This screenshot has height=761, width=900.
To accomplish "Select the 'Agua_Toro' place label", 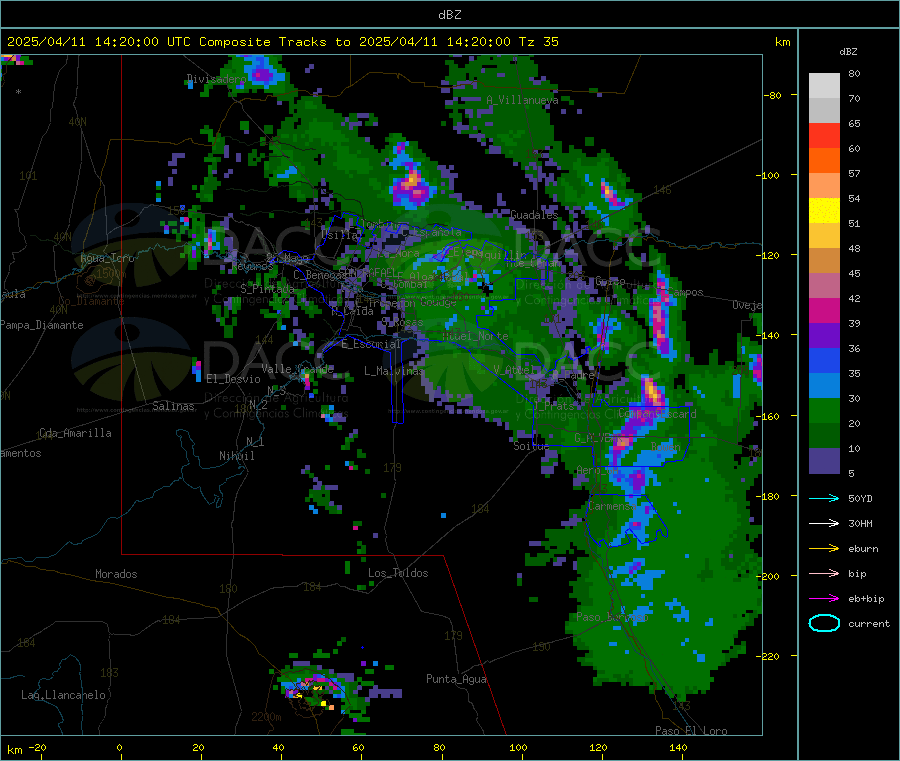I will point(106,258).
